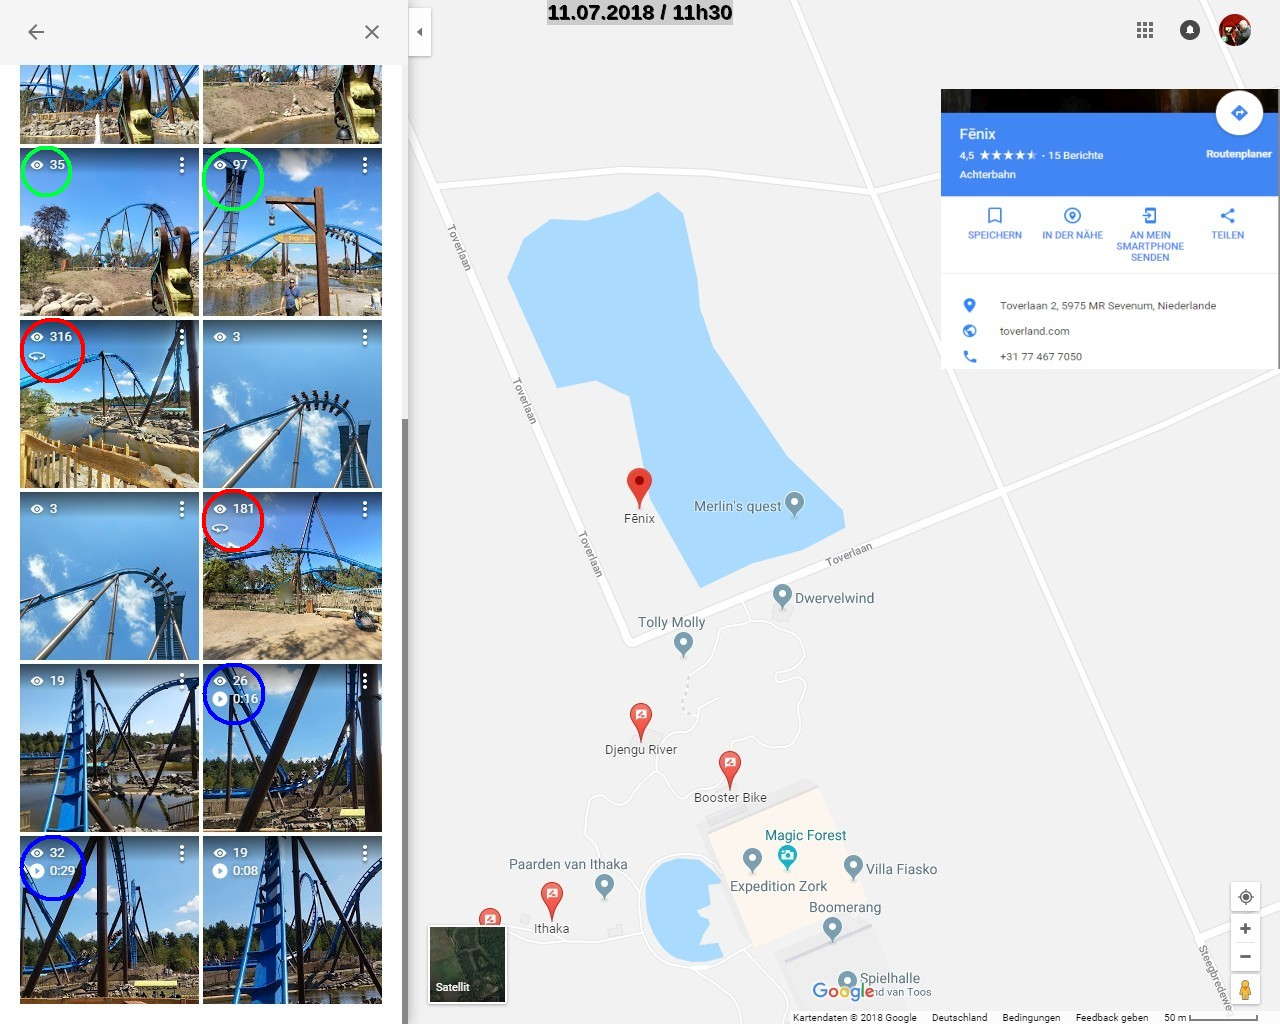The image size is (1280, 1024).
Task: Open the notifications bell
Action: [x=1190, y=30]
